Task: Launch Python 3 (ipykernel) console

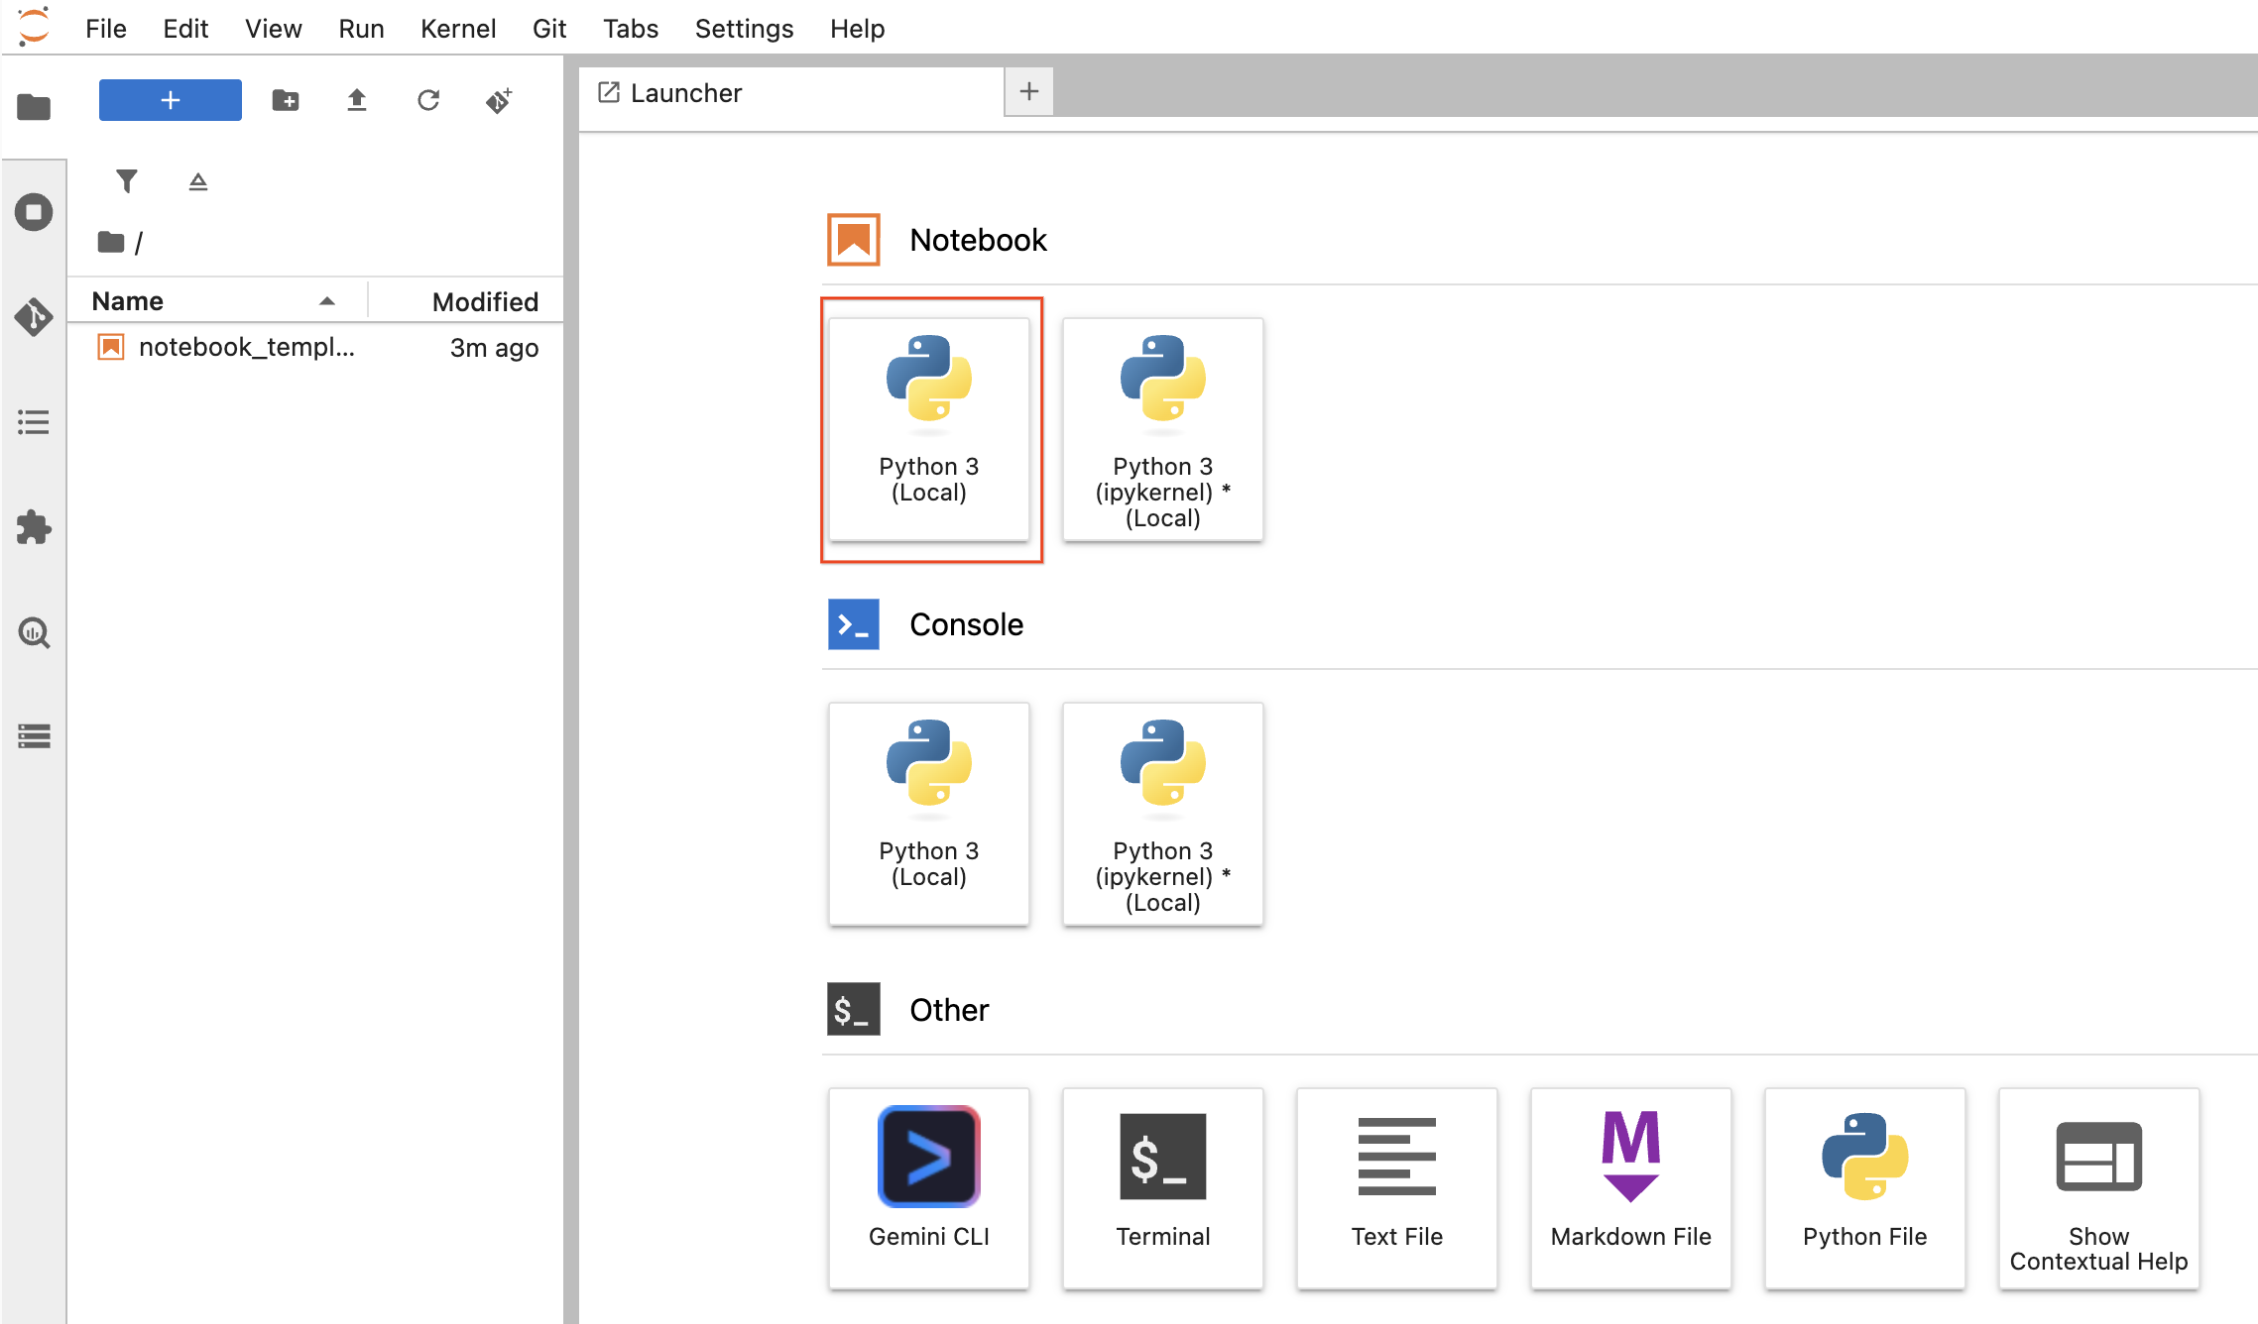Action: 1163,814
